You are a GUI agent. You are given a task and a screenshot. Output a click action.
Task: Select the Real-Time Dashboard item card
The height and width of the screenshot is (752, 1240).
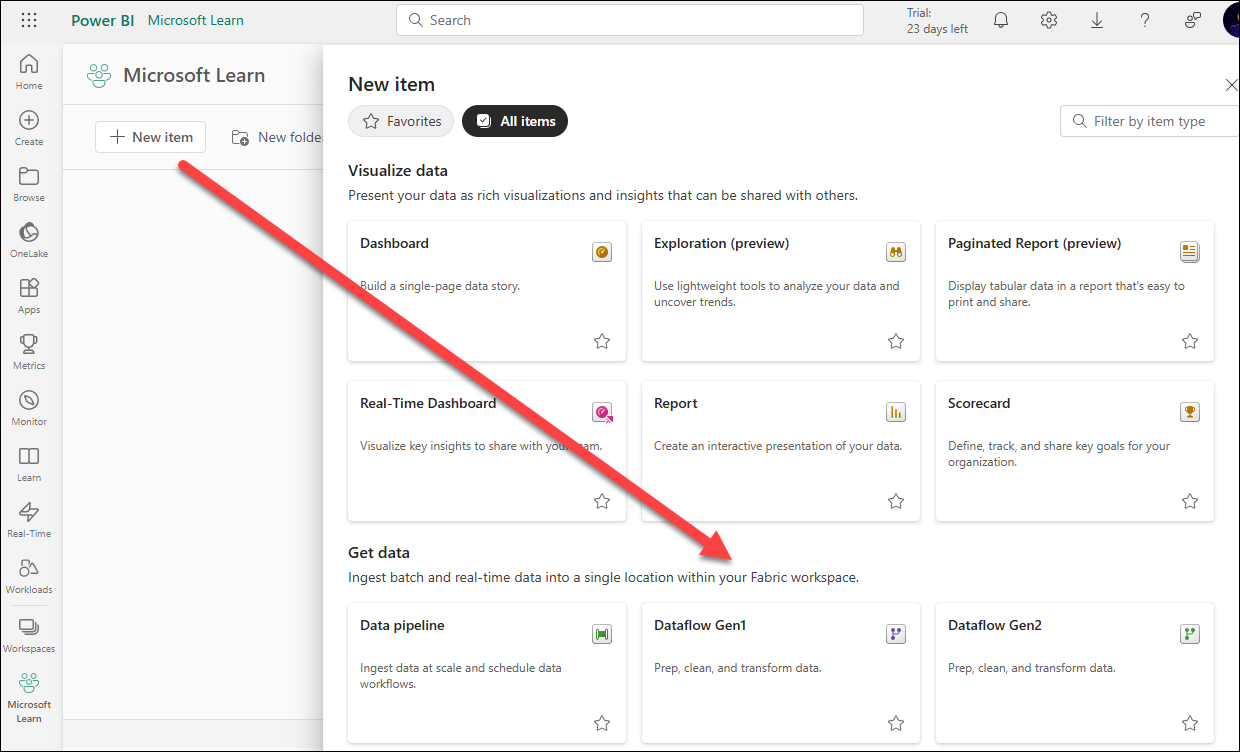[x=487, y=451]
